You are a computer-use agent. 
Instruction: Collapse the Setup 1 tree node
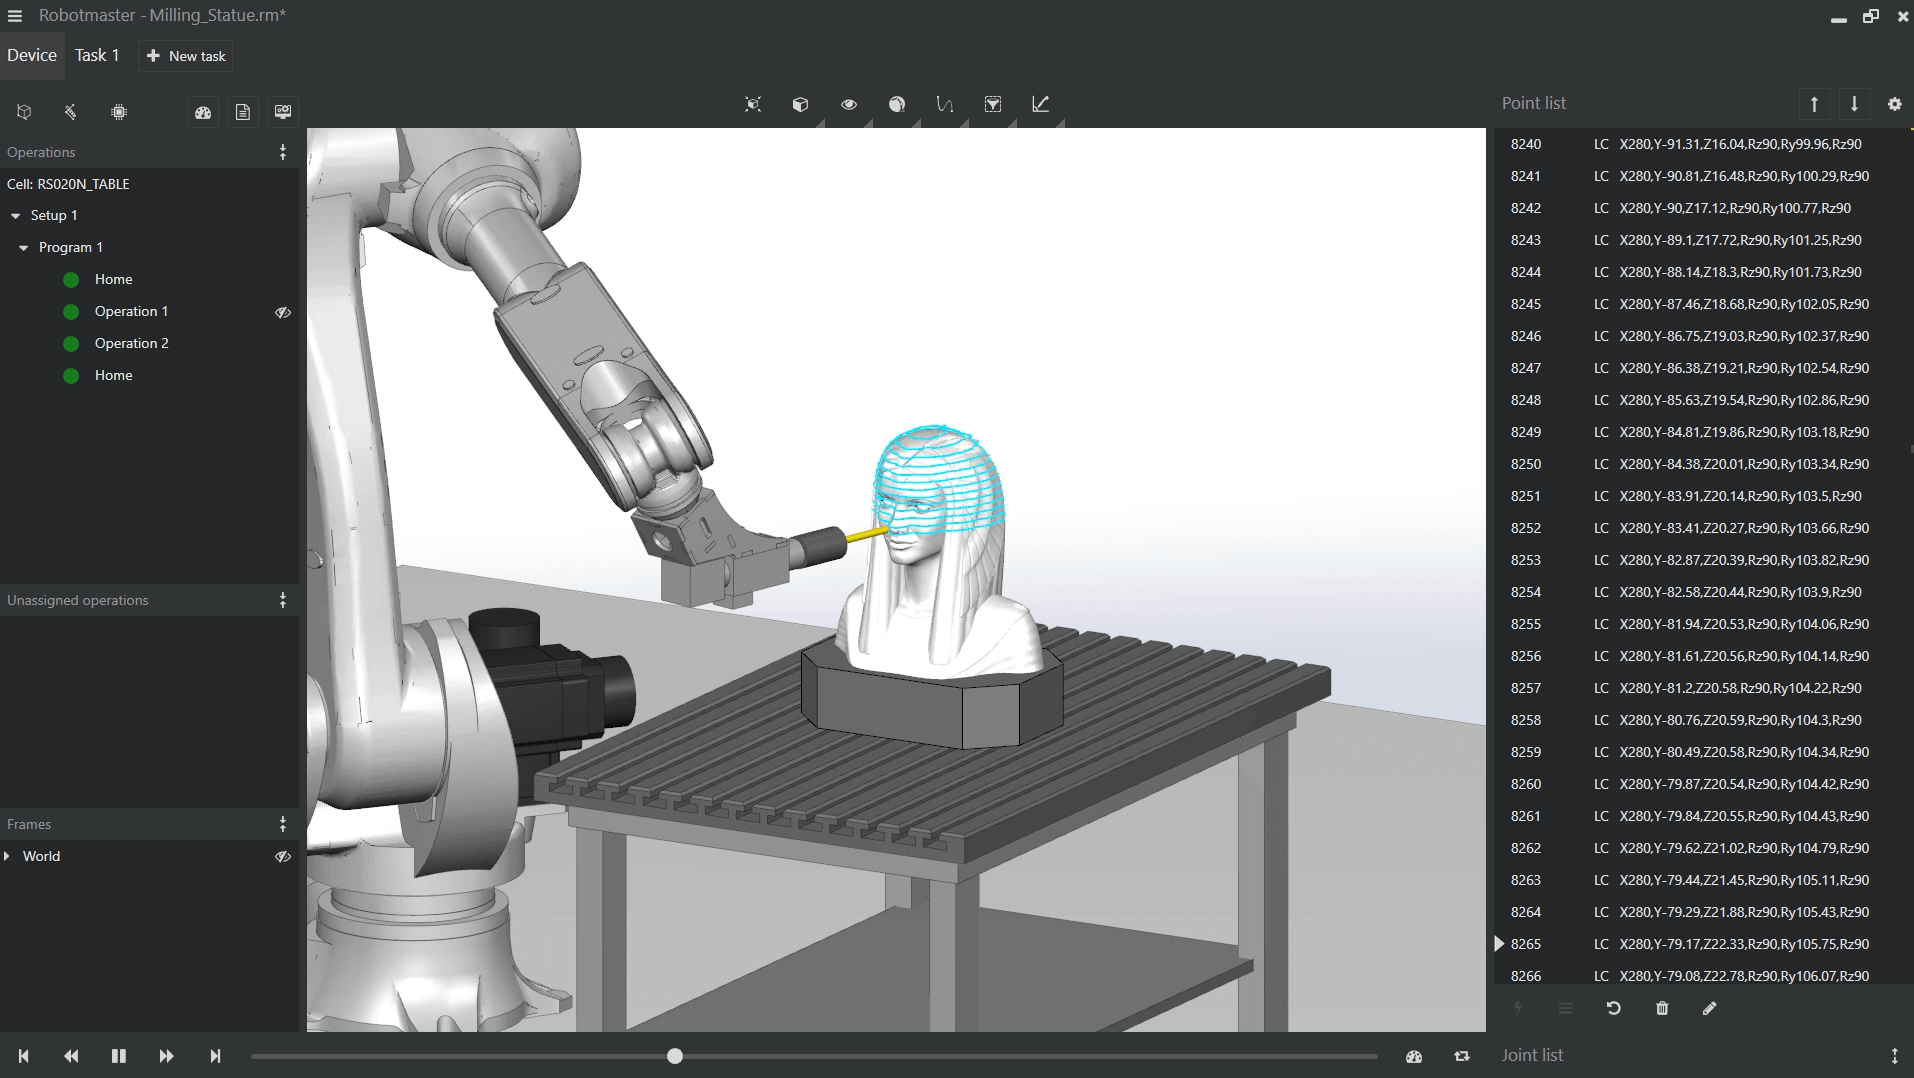pos(16,216)
